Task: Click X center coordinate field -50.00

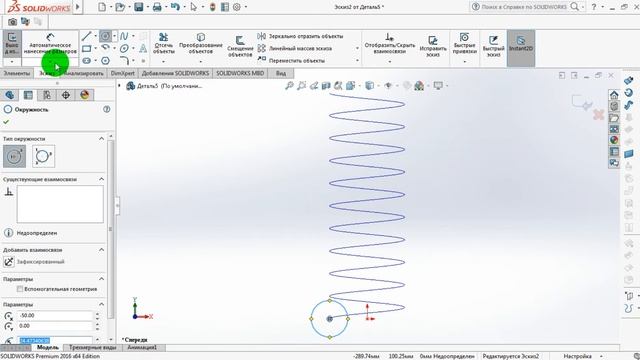Action: pyautogui.click(x=56, y=316)
